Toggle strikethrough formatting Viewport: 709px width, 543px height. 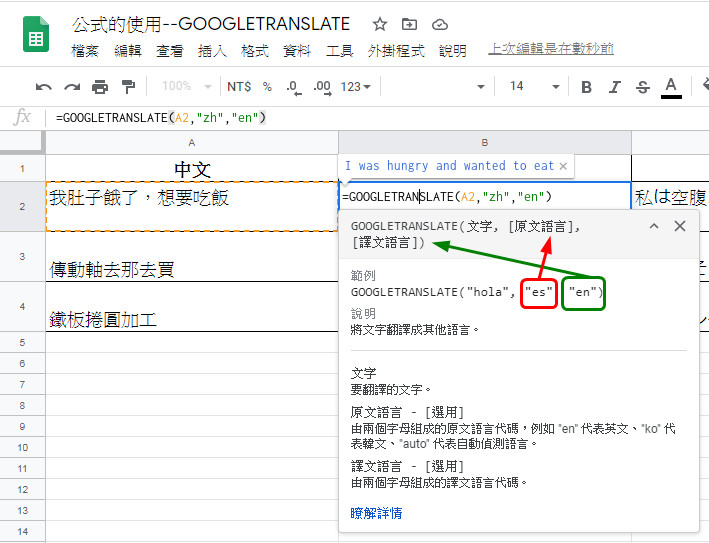coord(643,86)
